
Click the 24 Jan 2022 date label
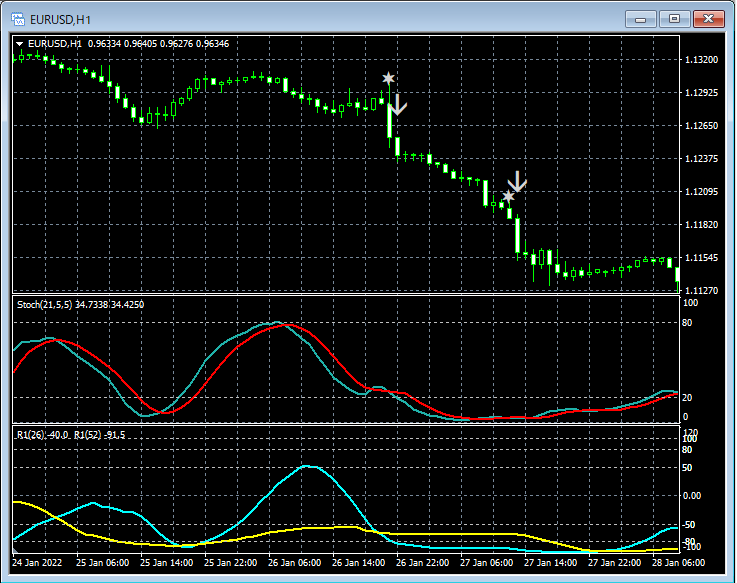coord(35,563)
